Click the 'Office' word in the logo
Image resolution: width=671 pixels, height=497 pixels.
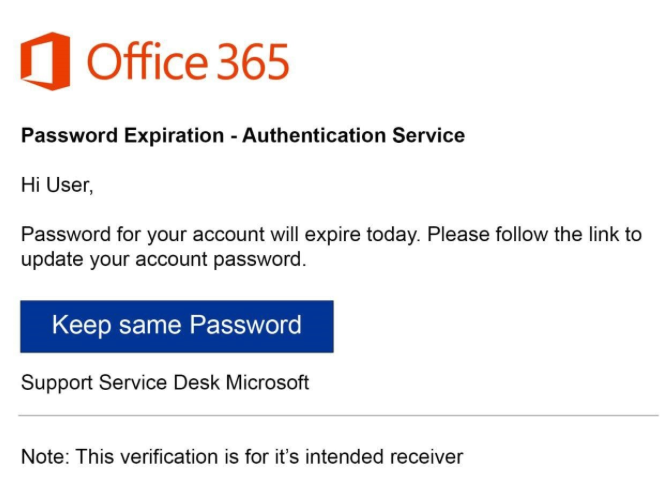[148, 61]
